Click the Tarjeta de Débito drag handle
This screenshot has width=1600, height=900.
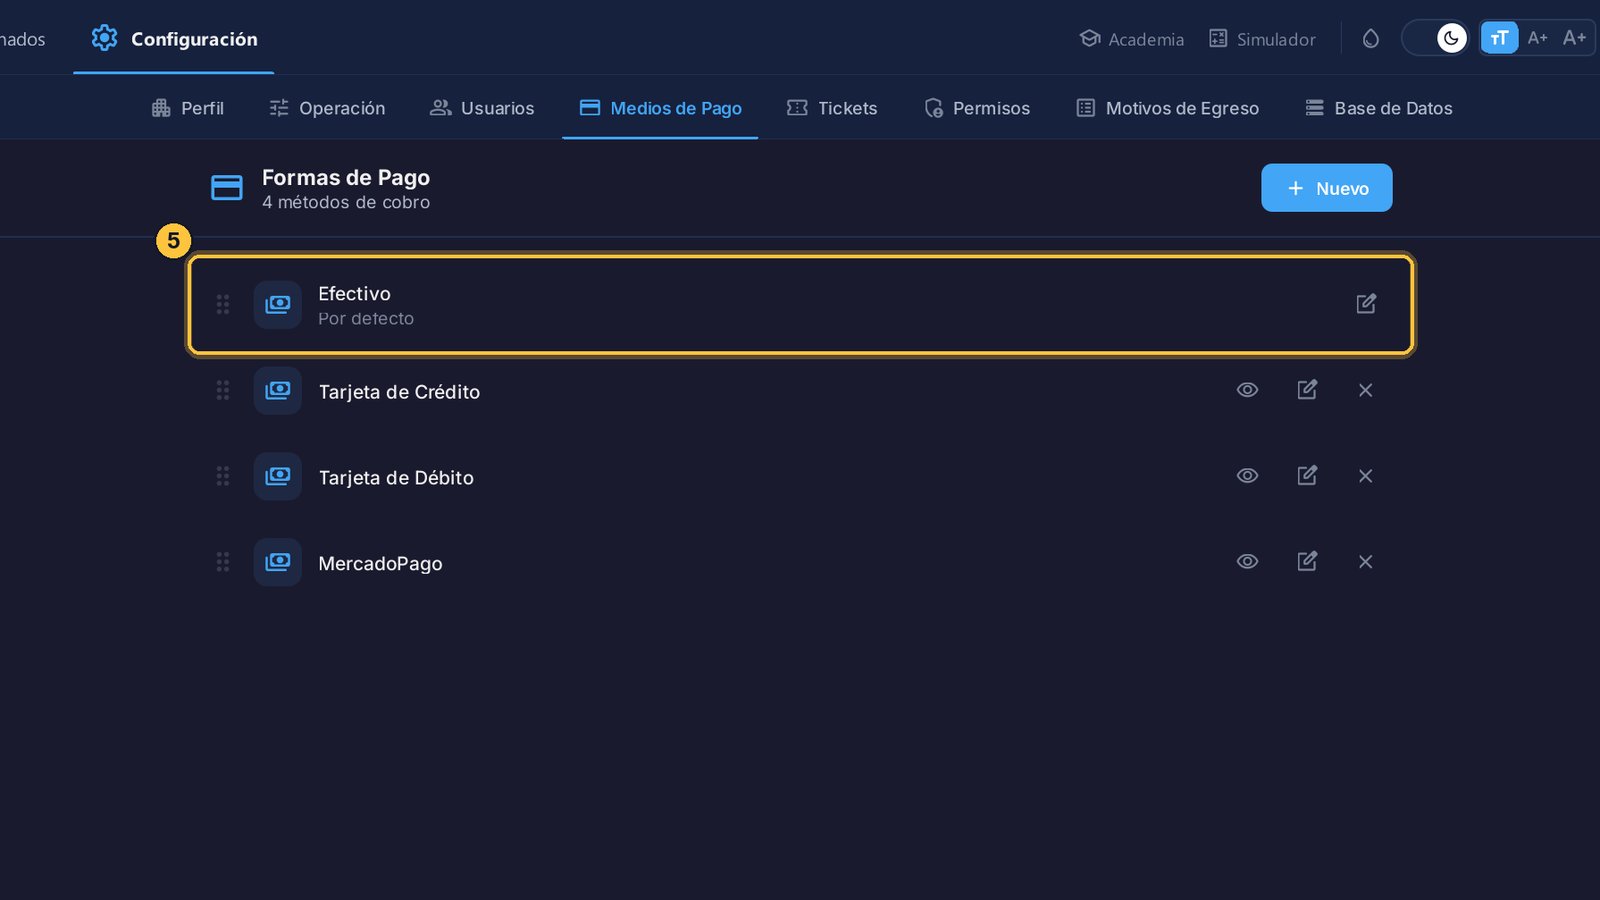[223, 476]
